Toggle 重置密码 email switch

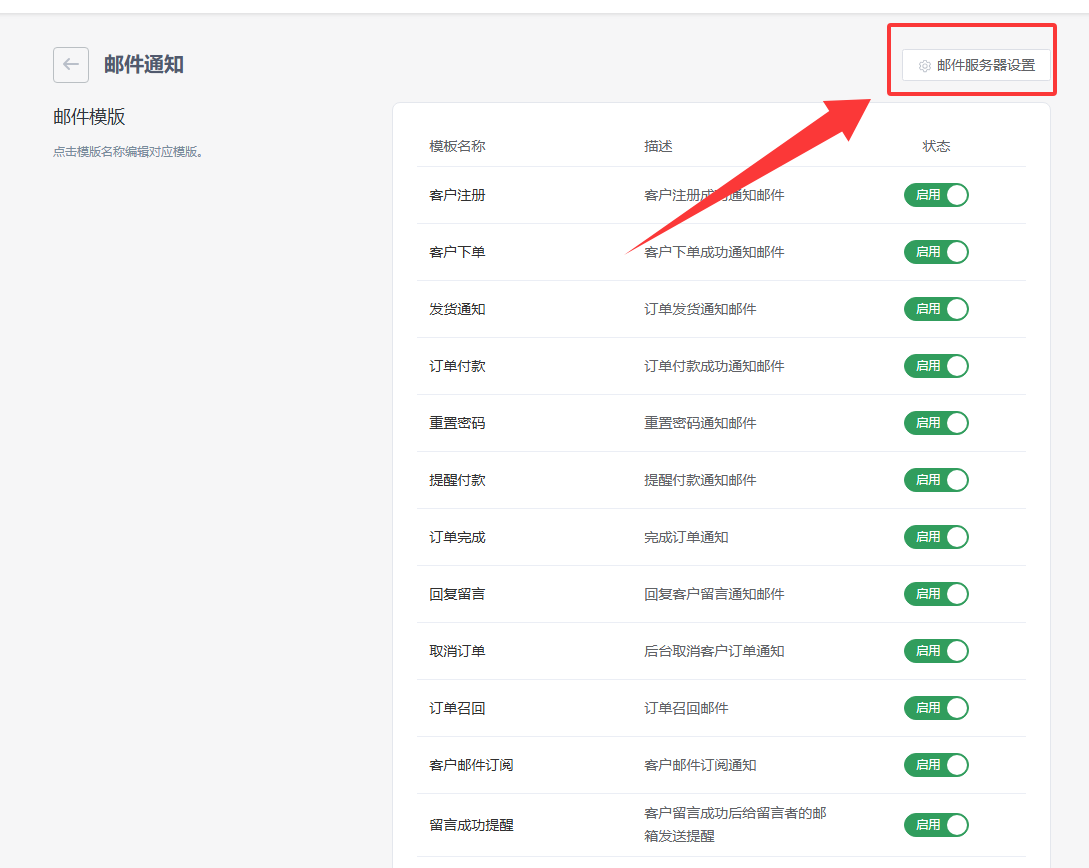(936, 423)
